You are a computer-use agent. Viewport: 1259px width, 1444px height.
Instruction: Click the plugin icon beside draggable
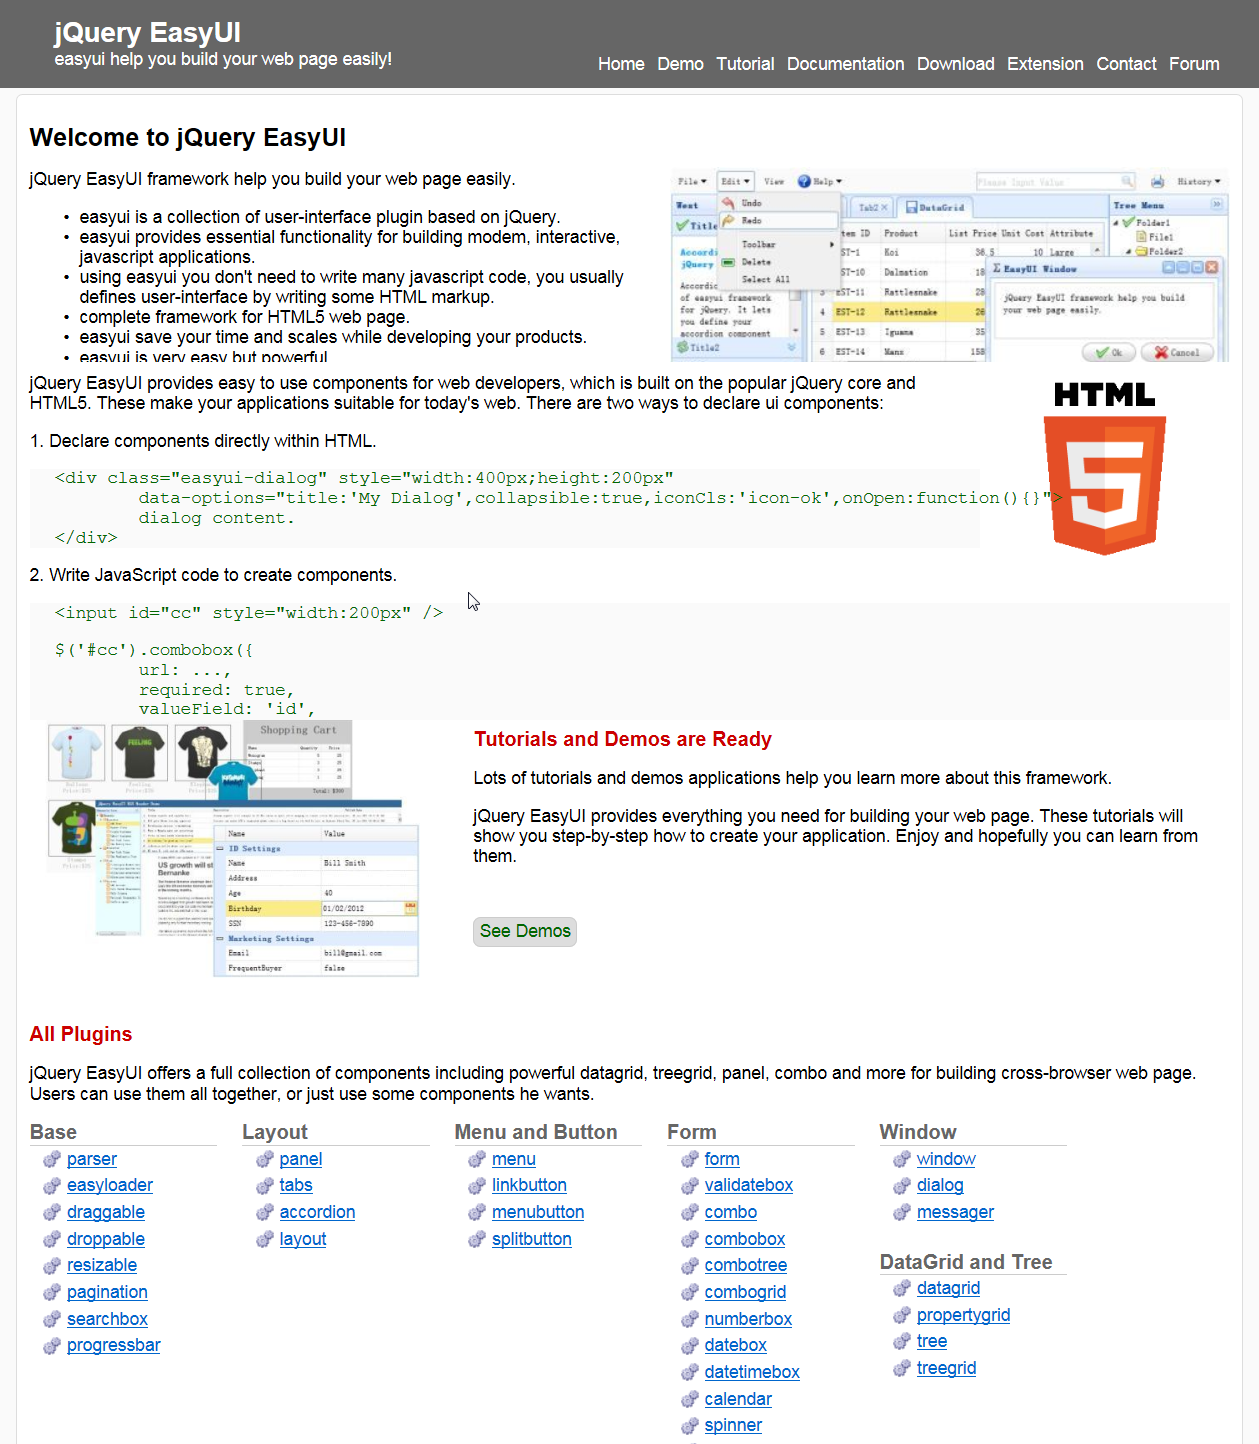(x=52, y=1213)
